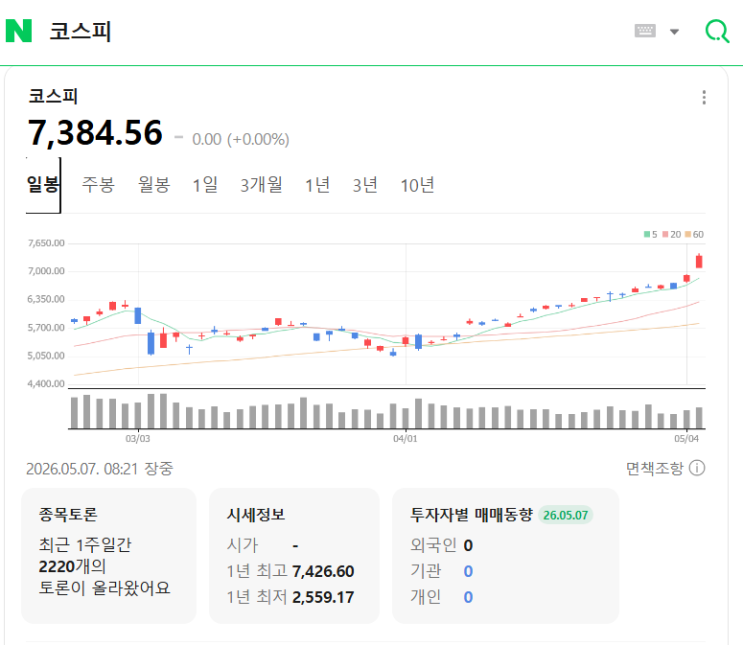Open the virtual keyboard icon
This screenshot has width=743, height=645.
645,31
